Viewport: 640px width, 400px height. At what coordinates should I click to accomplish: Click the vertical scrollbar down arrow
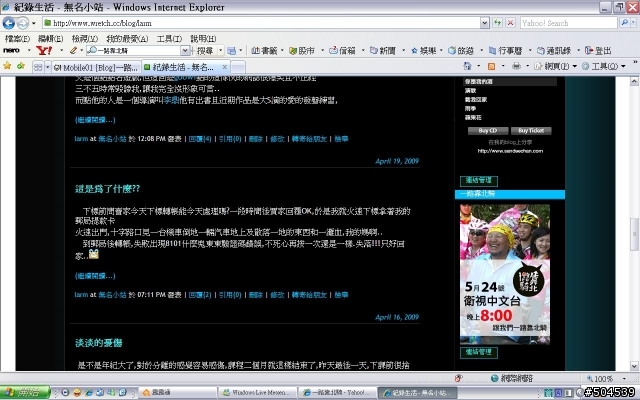coord(634,366)
